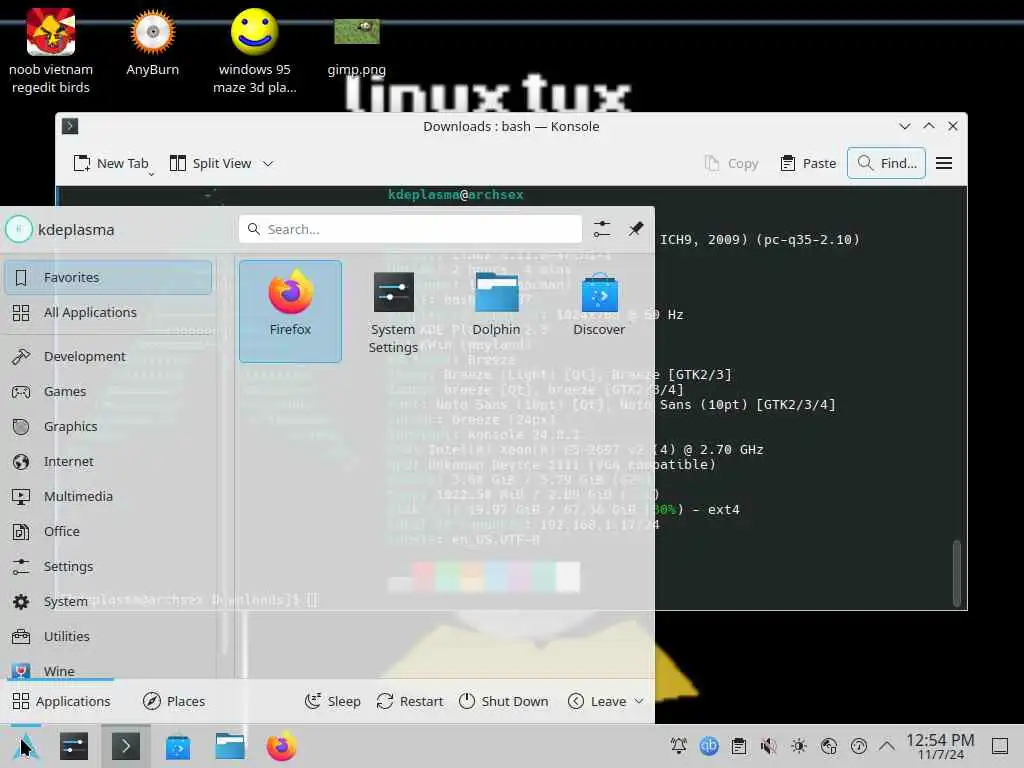Pin the application launcher open
The width and height of the screenshot is (1024, 768).
[x=635, y=229]
